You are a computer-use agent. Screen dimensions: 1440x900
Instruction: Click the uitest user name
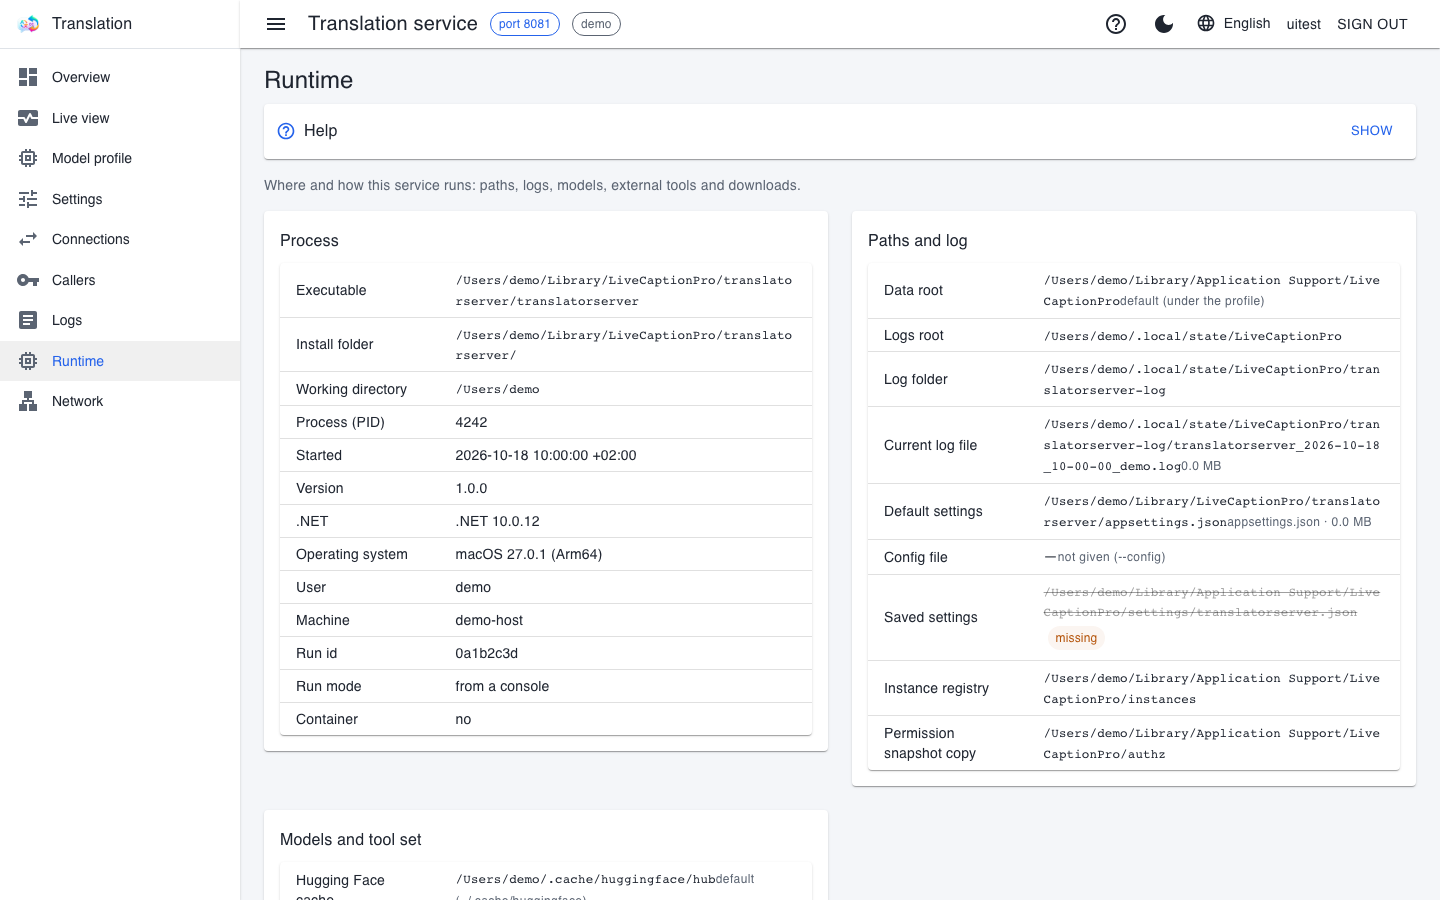(x=1303, y=24)
